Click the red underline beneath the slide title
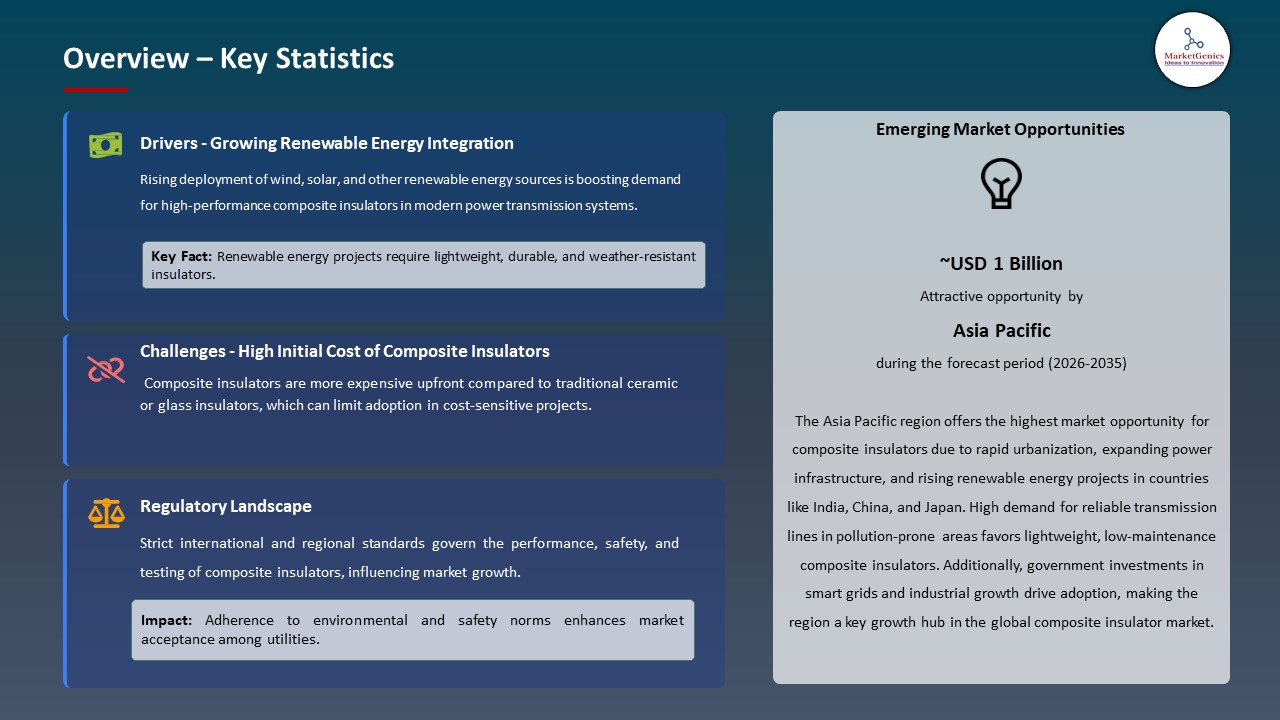 (95, 87)
